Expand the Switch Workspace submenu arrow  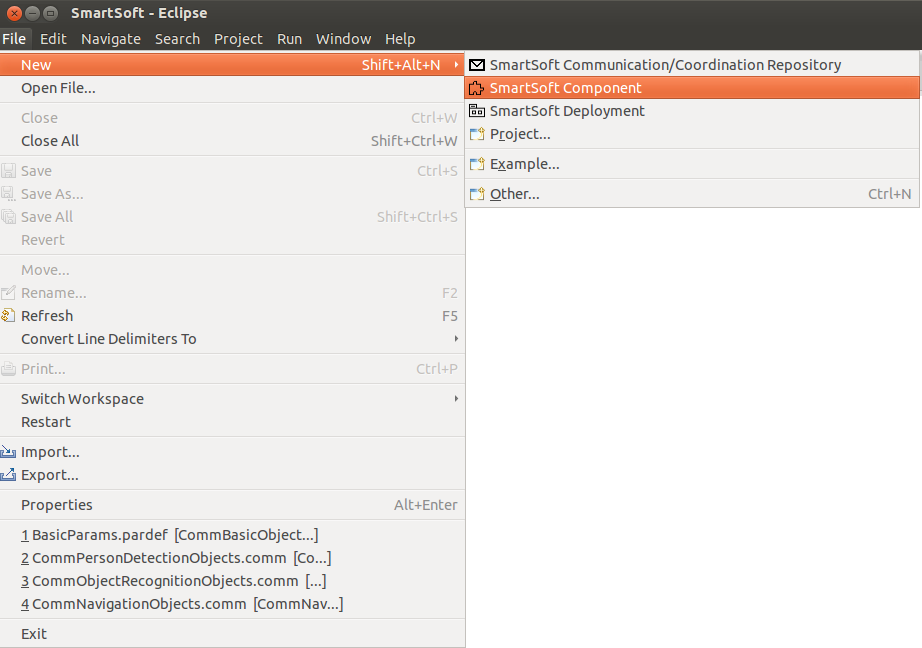(456, 399)
